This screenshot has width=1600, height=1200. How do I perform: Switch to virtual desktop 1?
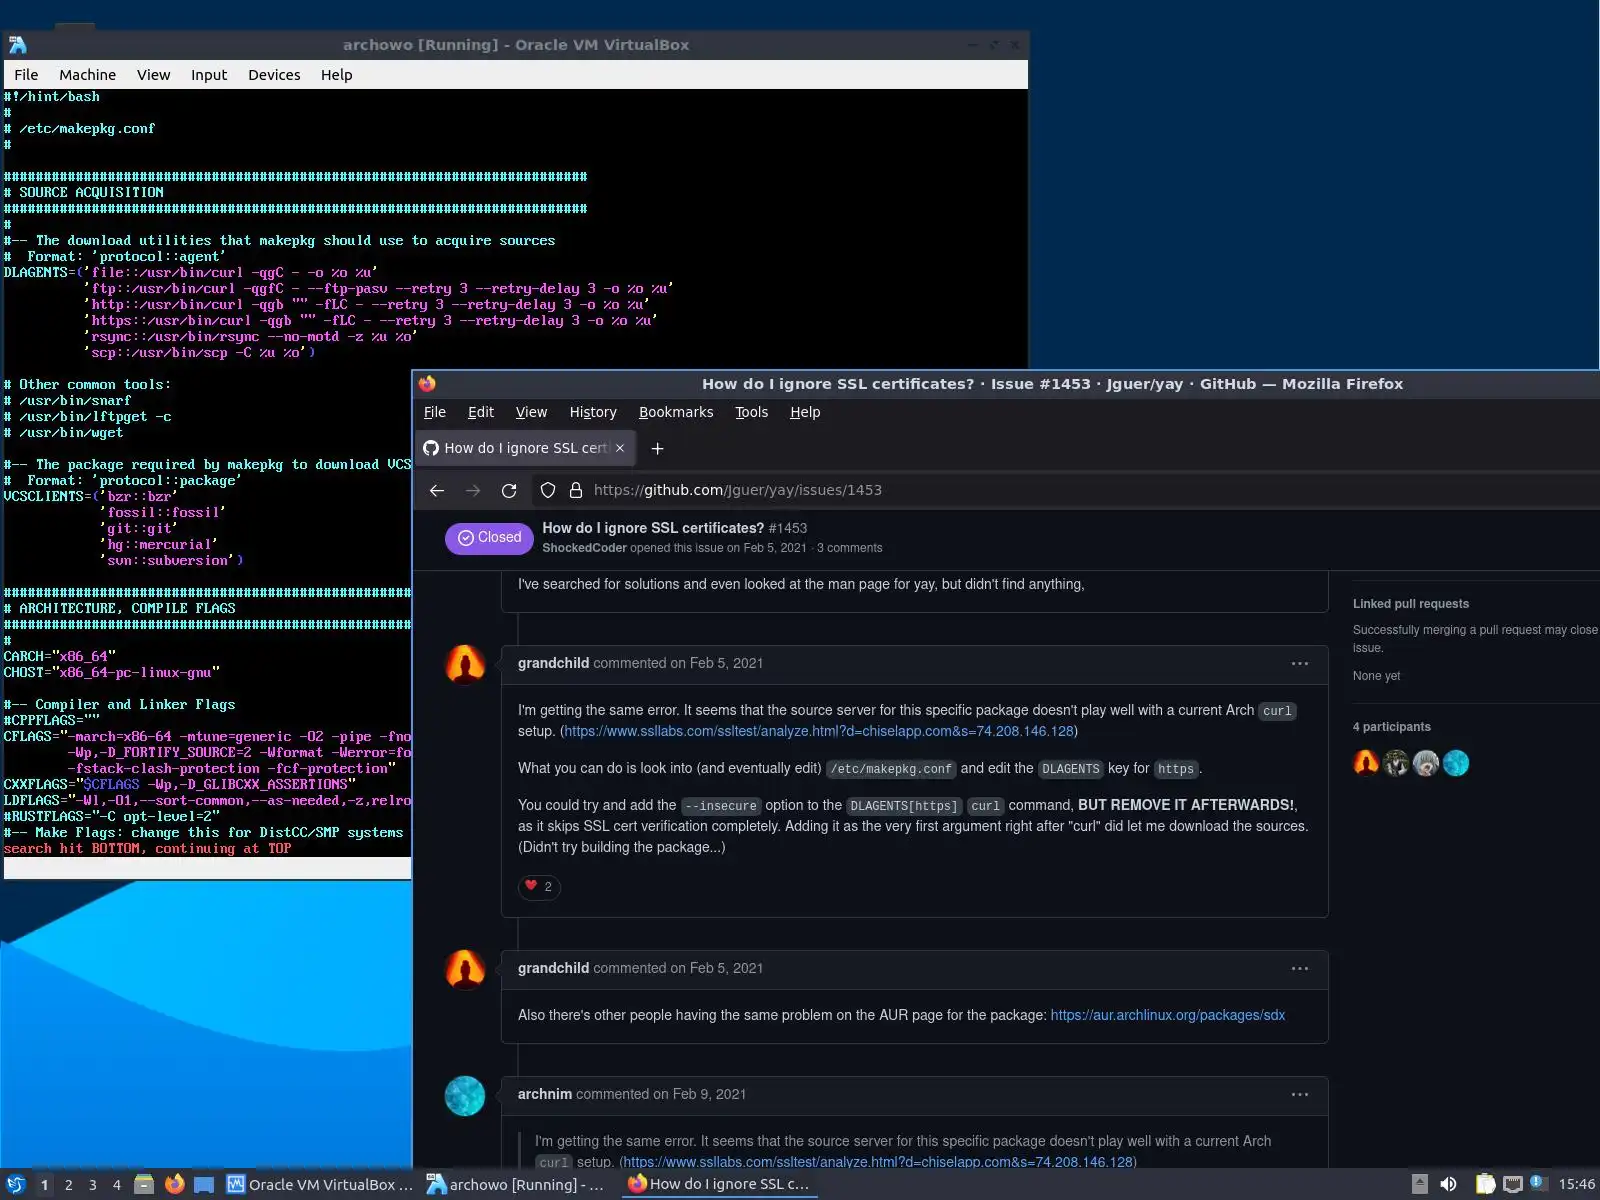pos(44,1185)
